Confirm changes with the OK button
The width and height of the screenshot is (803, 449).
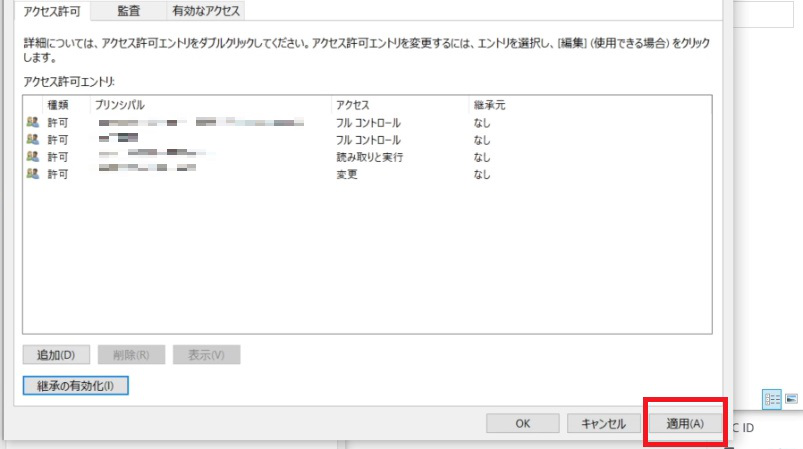coord(523,424)
